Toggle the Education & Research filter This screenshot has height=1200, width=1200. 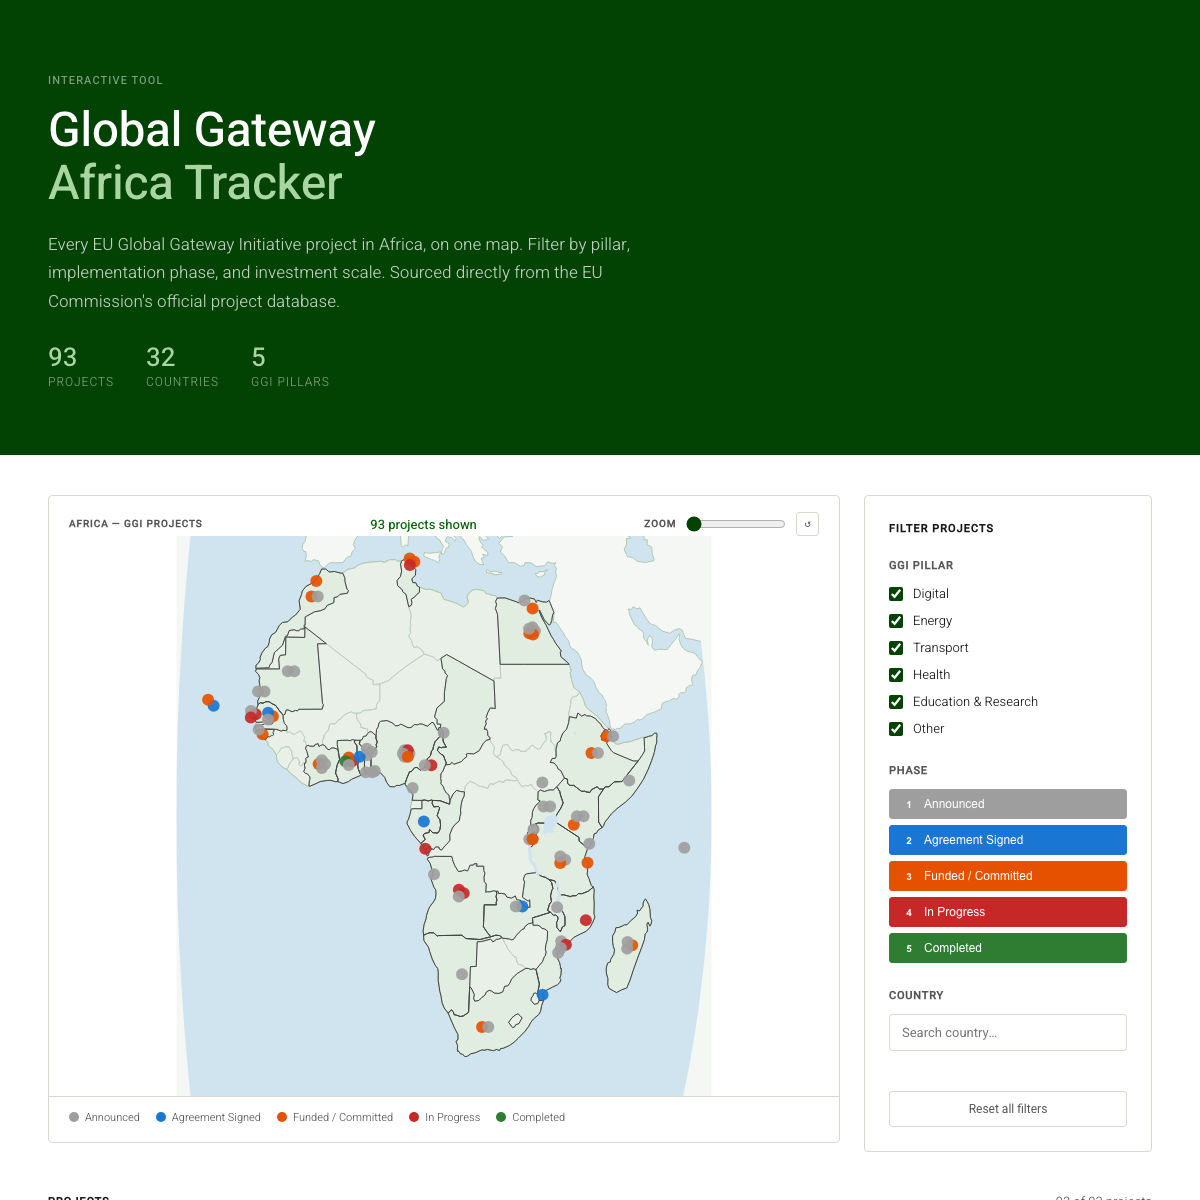(x=895, y=701)
